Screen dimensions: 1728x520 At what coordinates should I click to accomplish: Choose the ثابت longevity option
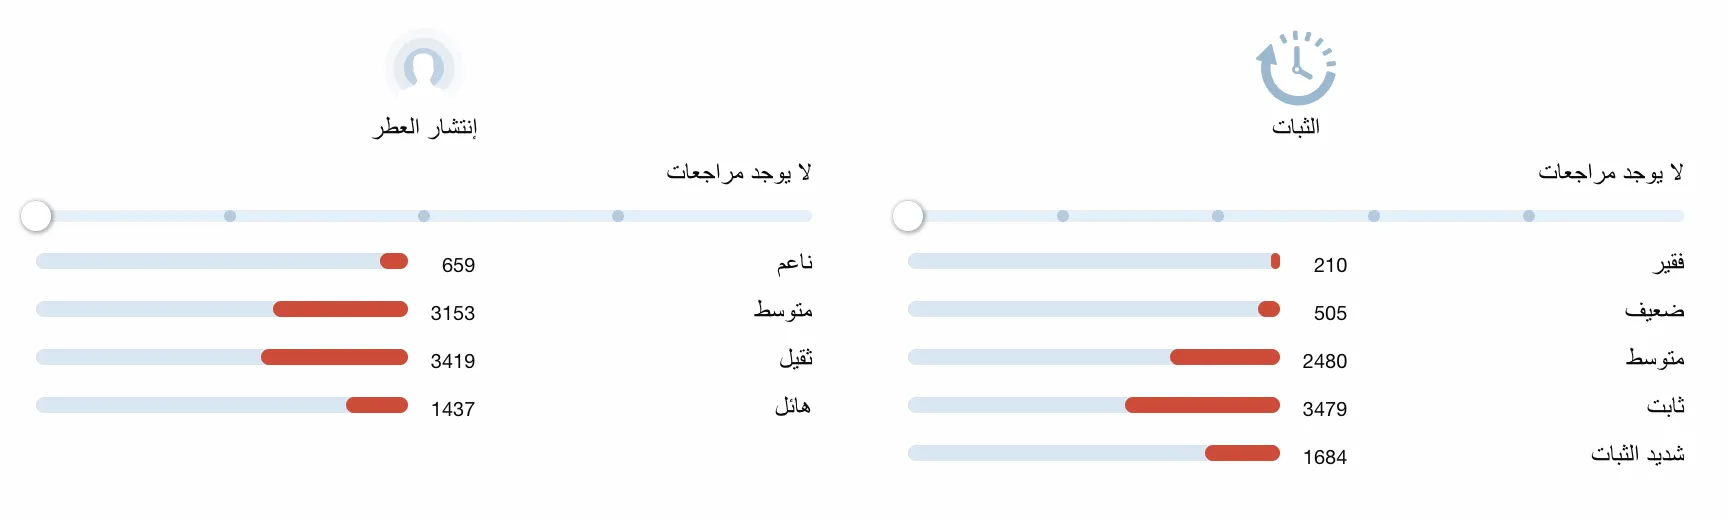1666,406
